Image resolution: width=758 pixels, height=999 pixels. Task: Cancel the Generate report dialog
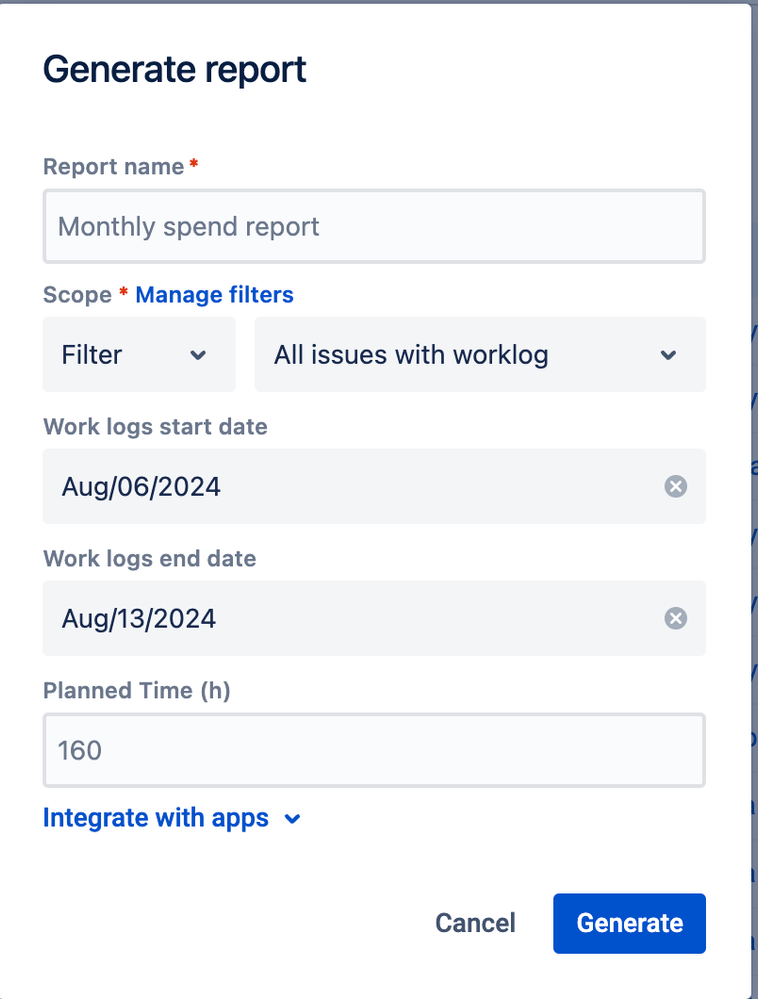475,923
